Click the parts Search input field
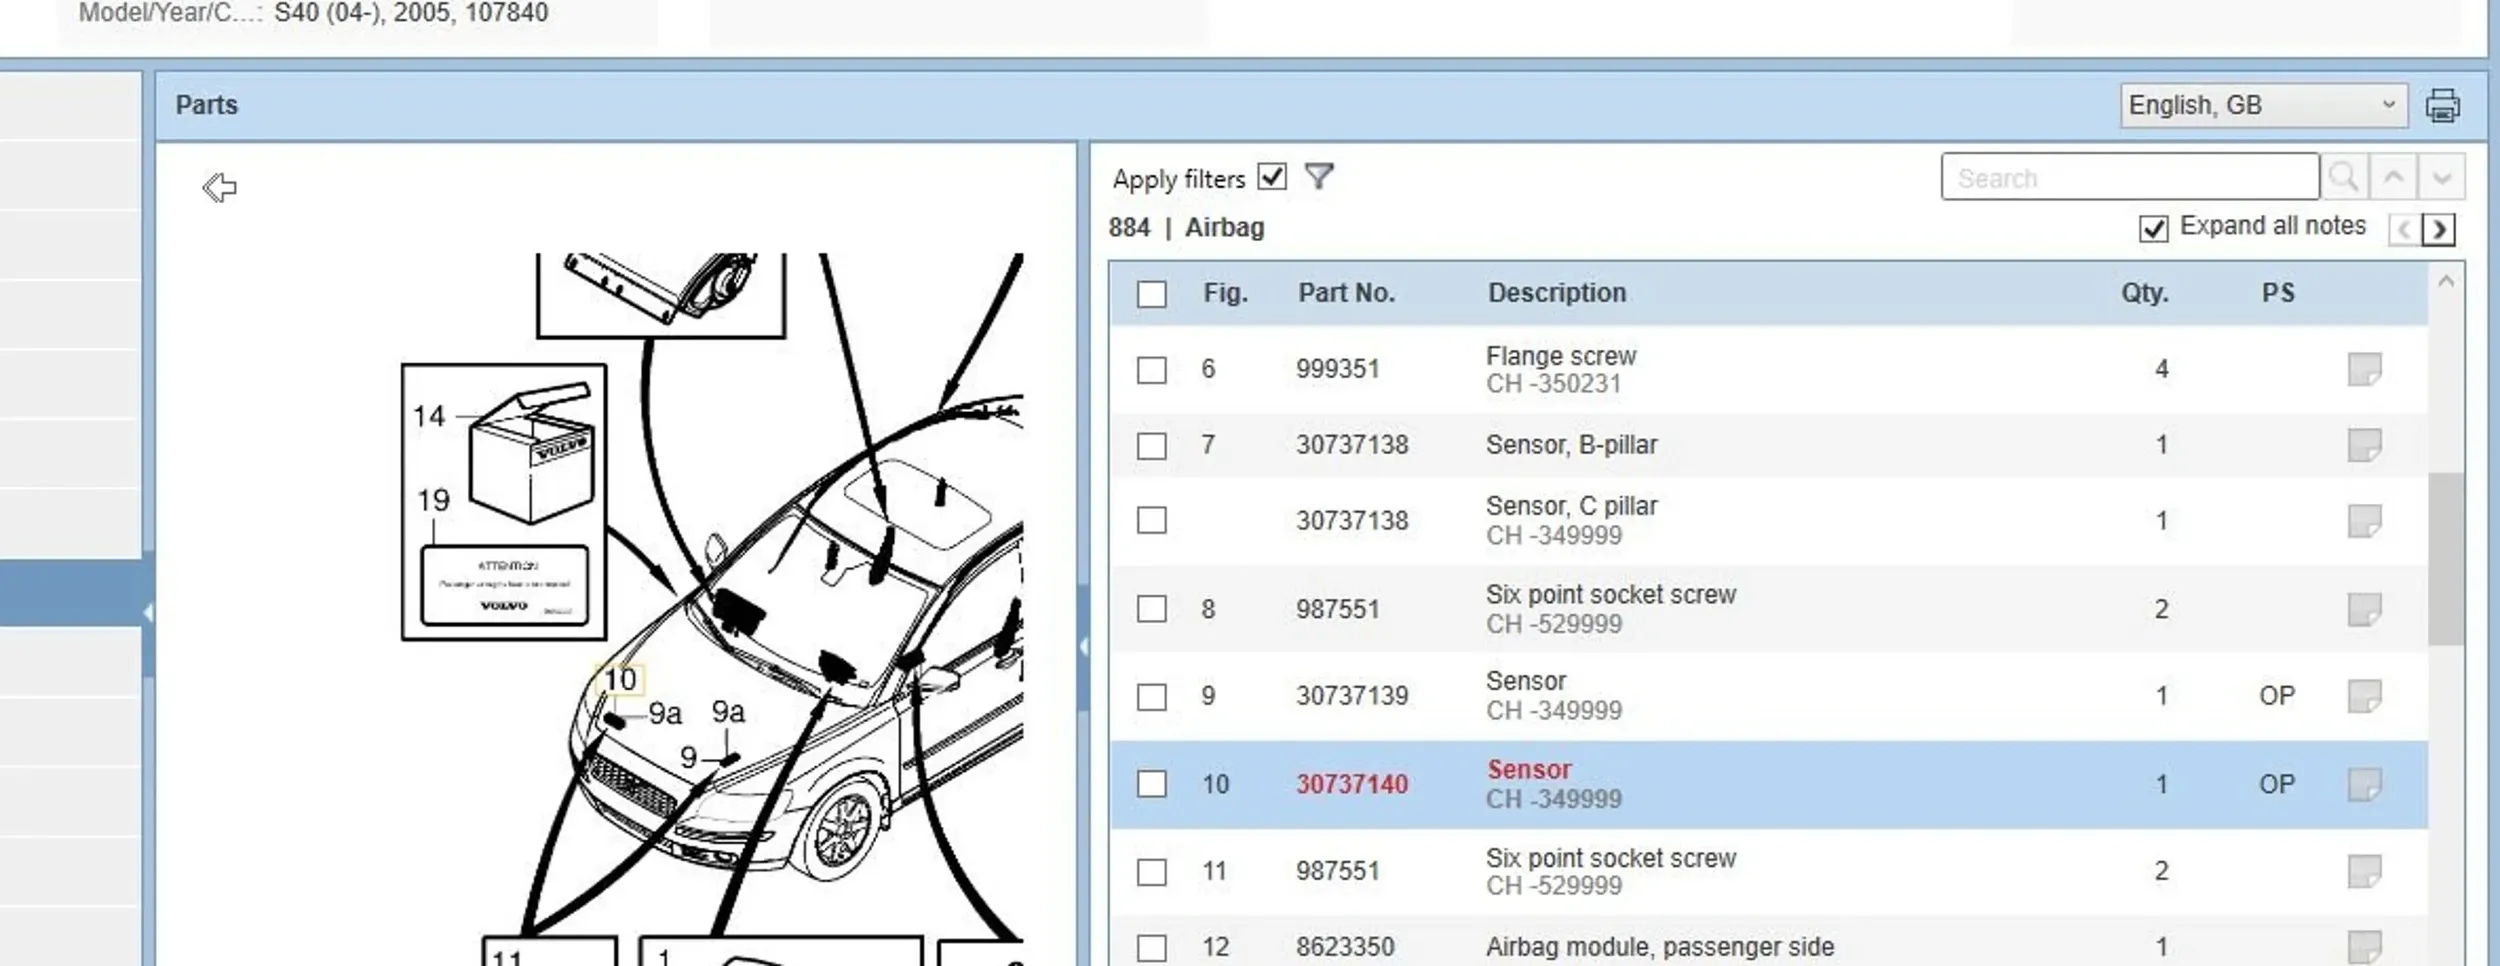This screenshot has height=966, width=2500. click(2130, 177)
